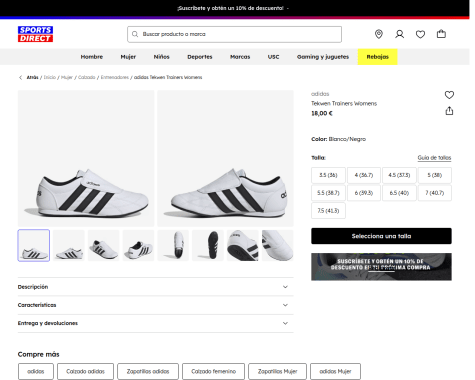The image size is (475, 380).
Task: Expand the Descripción section
Action: (155, 287)
